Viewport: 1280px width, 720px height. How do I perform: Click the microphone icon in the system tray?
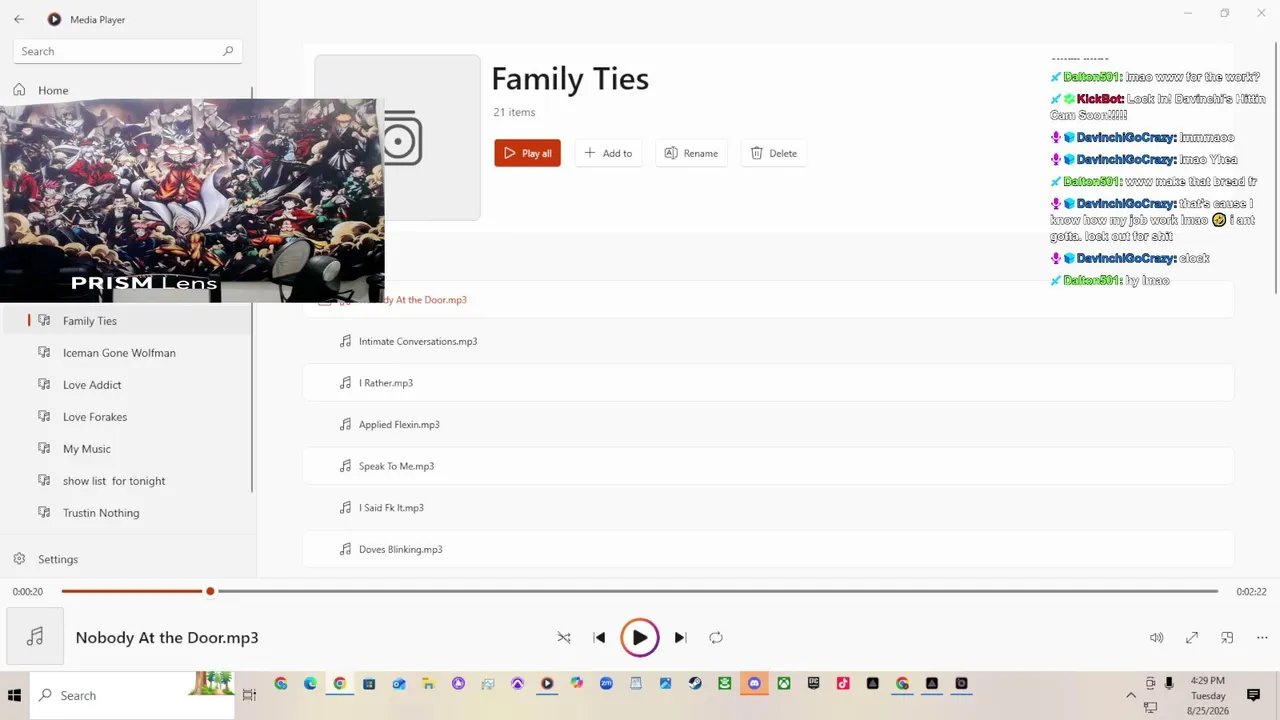point(1168,684)
